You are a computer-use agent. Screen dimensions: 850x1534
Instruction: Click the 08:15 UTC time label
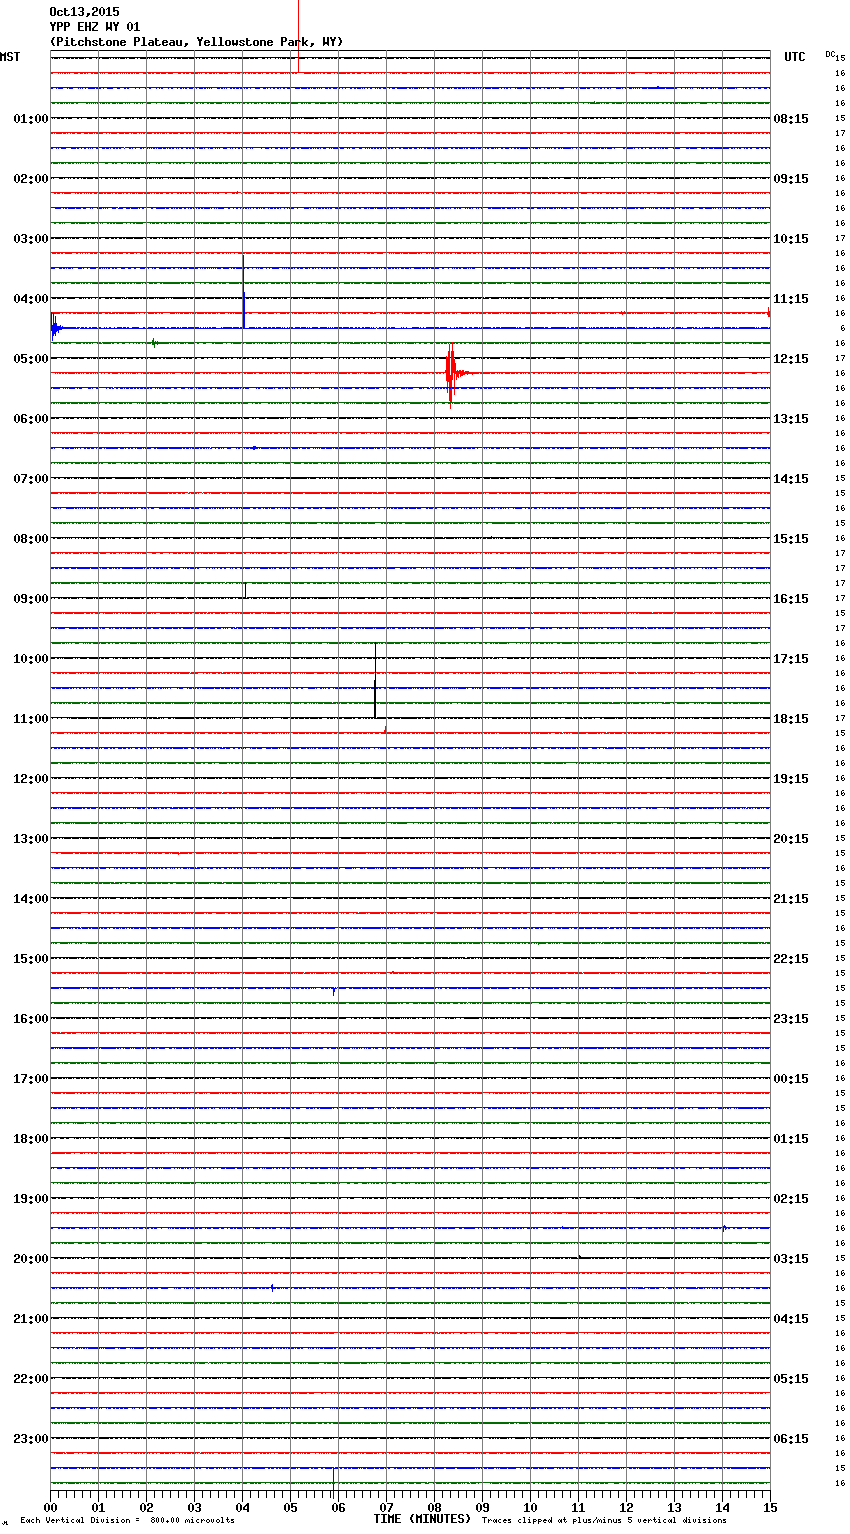click(x=791, y=119)
